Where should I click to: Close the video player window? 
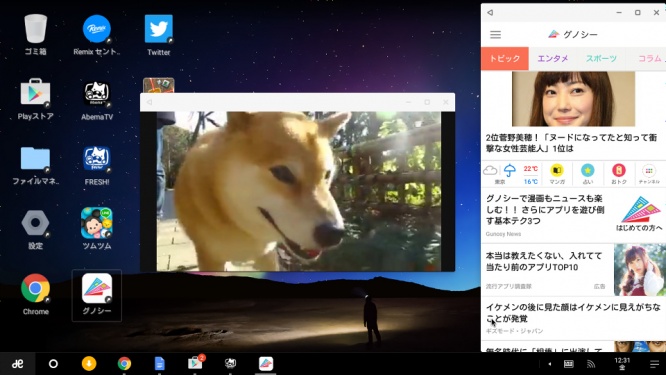tap(446, 102)
